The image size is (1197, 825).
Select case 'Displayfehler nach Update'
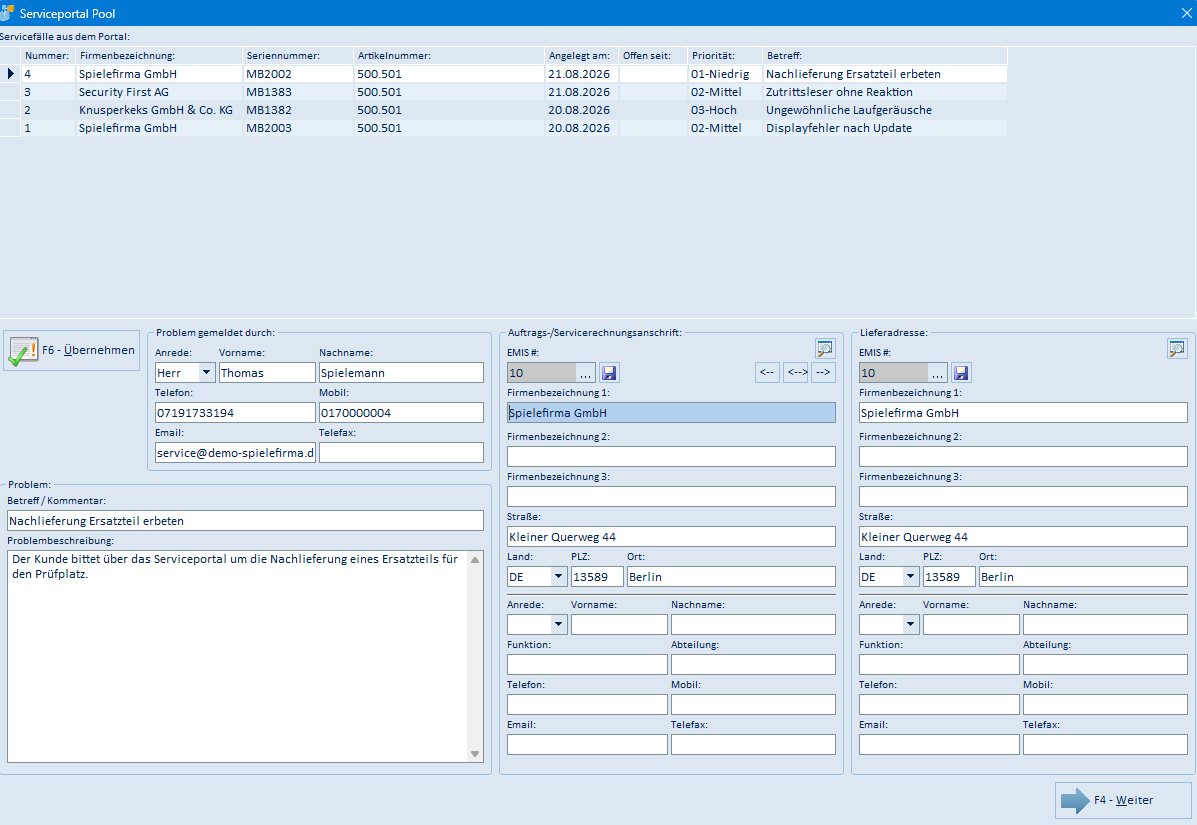coord(885,128)
